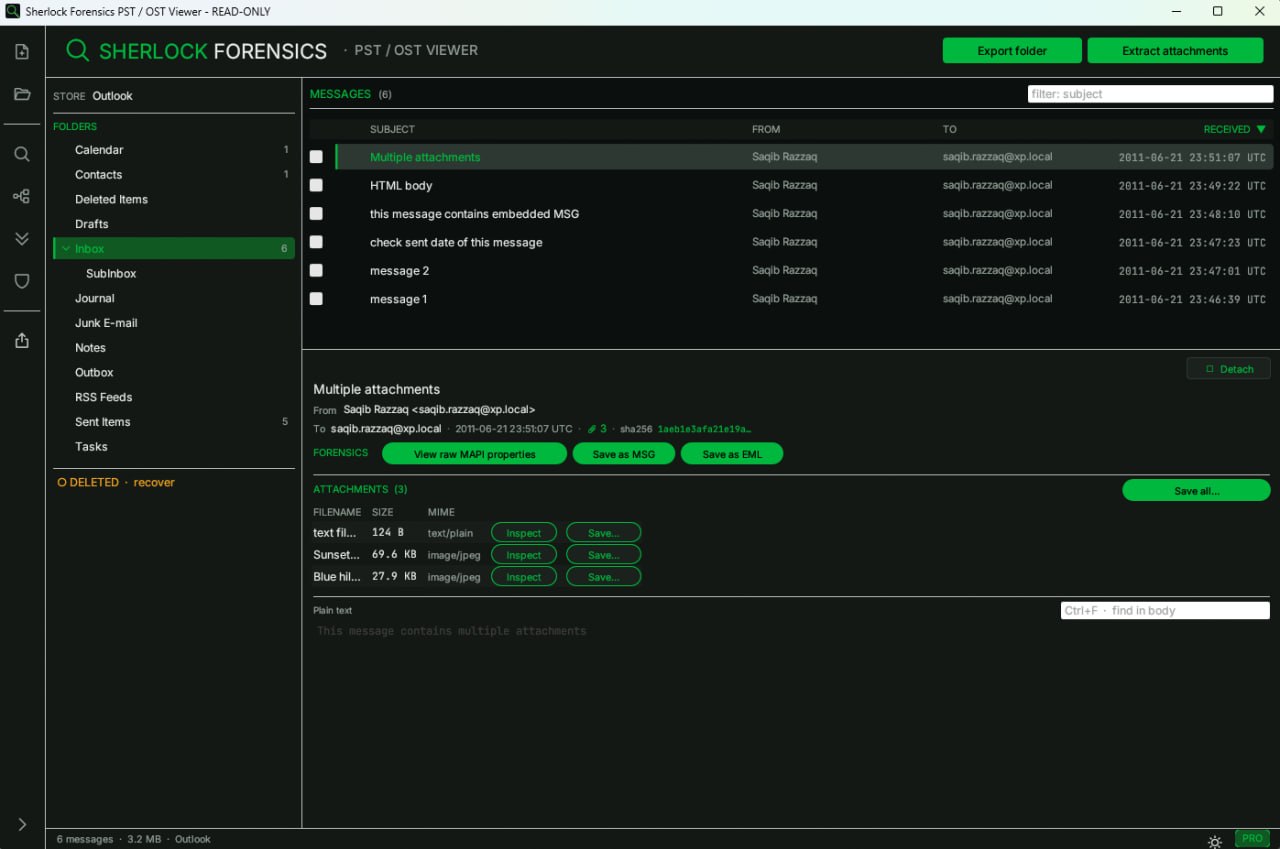The image size is (1280, 849).
Task: Click the tree hierarchy icon in sidebar
Action: tap(22, 196)
